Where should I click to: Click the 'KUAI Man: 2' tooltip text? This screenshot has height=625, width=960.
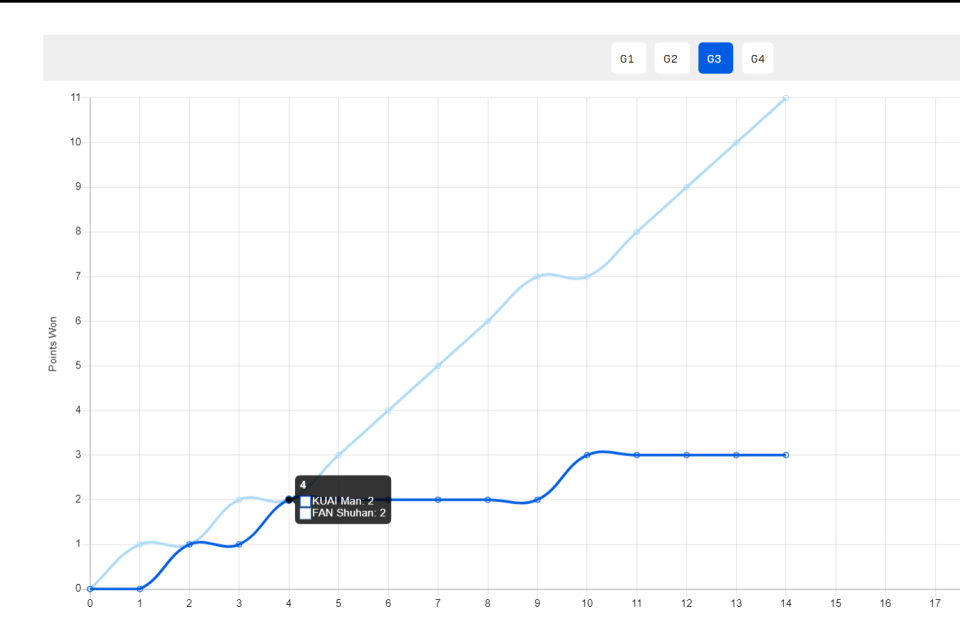point(343,501)
